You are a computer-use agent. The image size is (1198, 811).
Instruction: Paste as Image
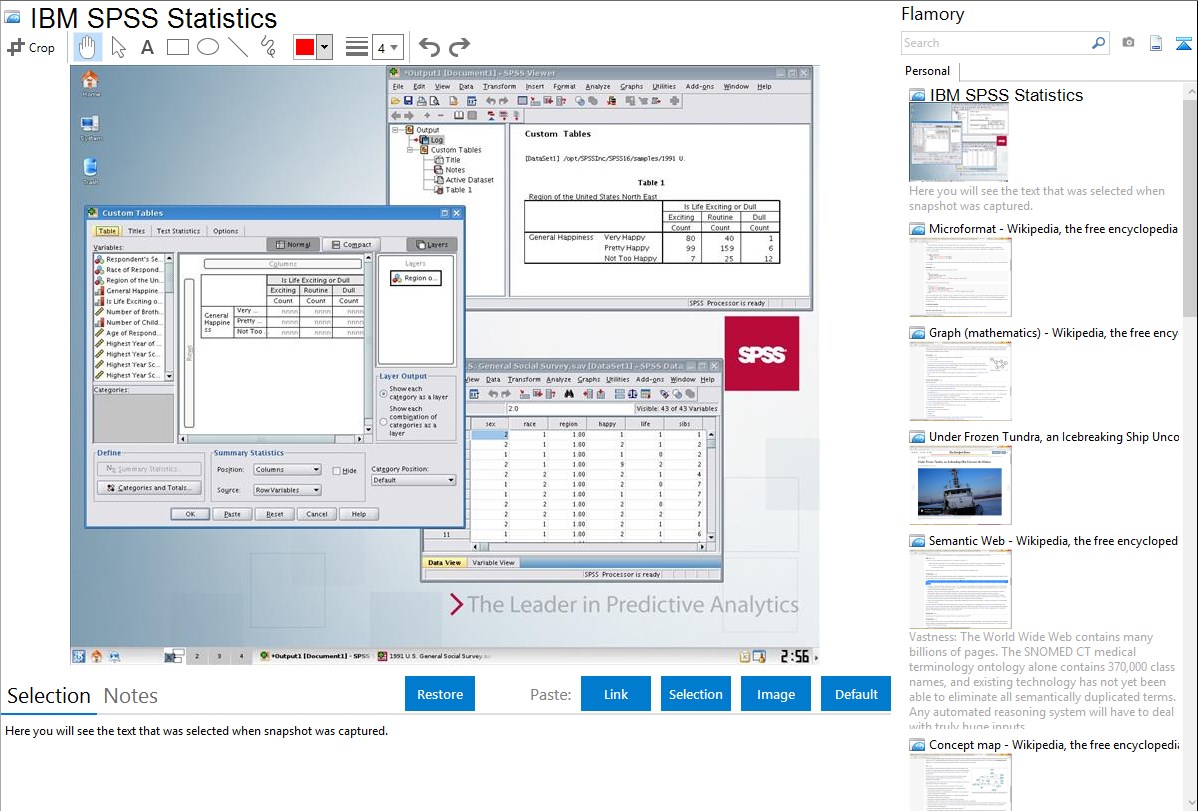pyautogui.click(x=775, y=694)
